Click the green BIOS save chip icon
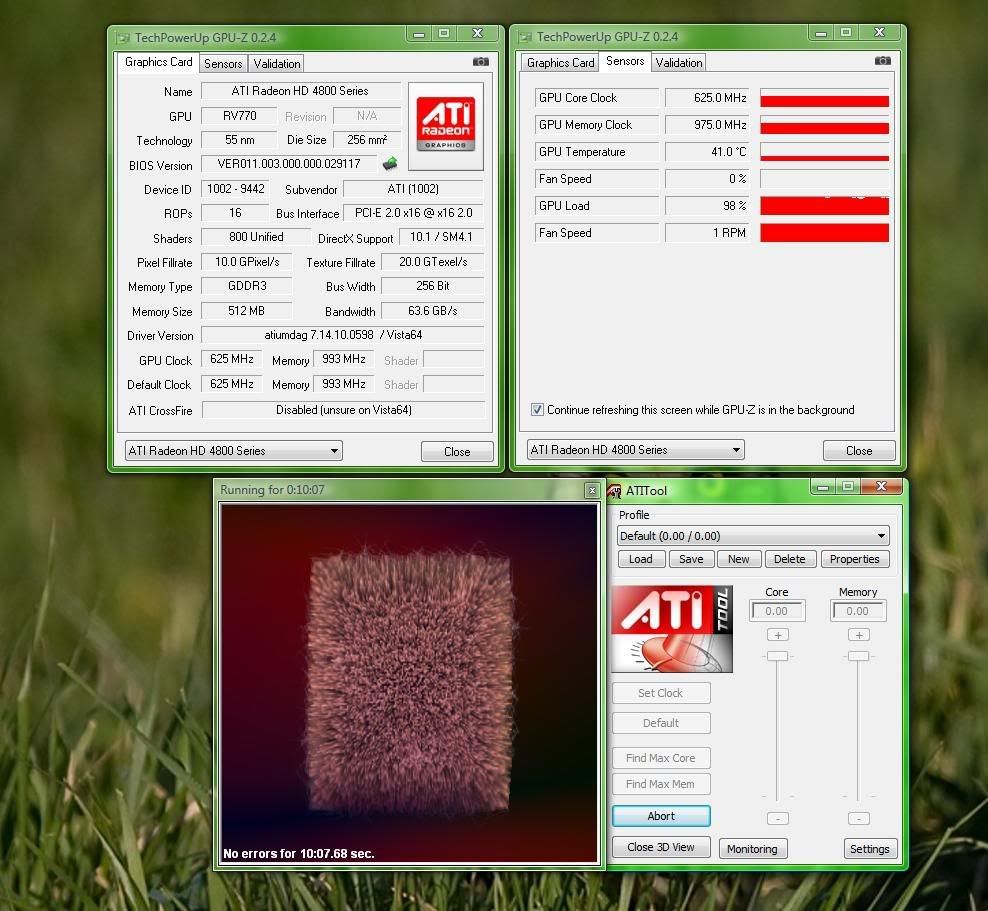Screen dimensions: 988x911 [390, 164]
